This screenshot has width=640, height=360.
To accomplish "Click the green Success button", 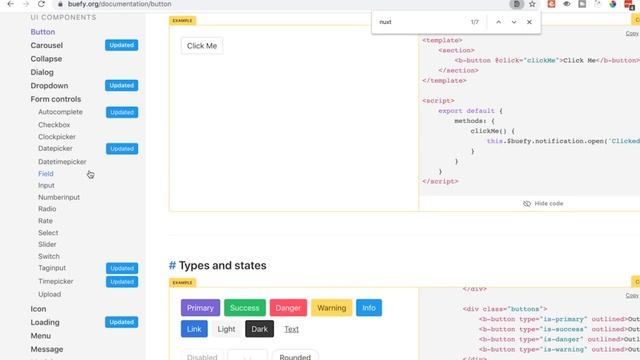I will coord(244,308).
